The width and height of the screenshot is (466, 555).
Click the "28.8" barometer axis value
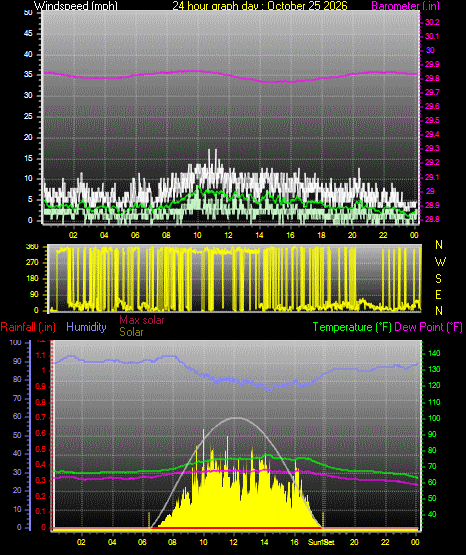point(432,219)
